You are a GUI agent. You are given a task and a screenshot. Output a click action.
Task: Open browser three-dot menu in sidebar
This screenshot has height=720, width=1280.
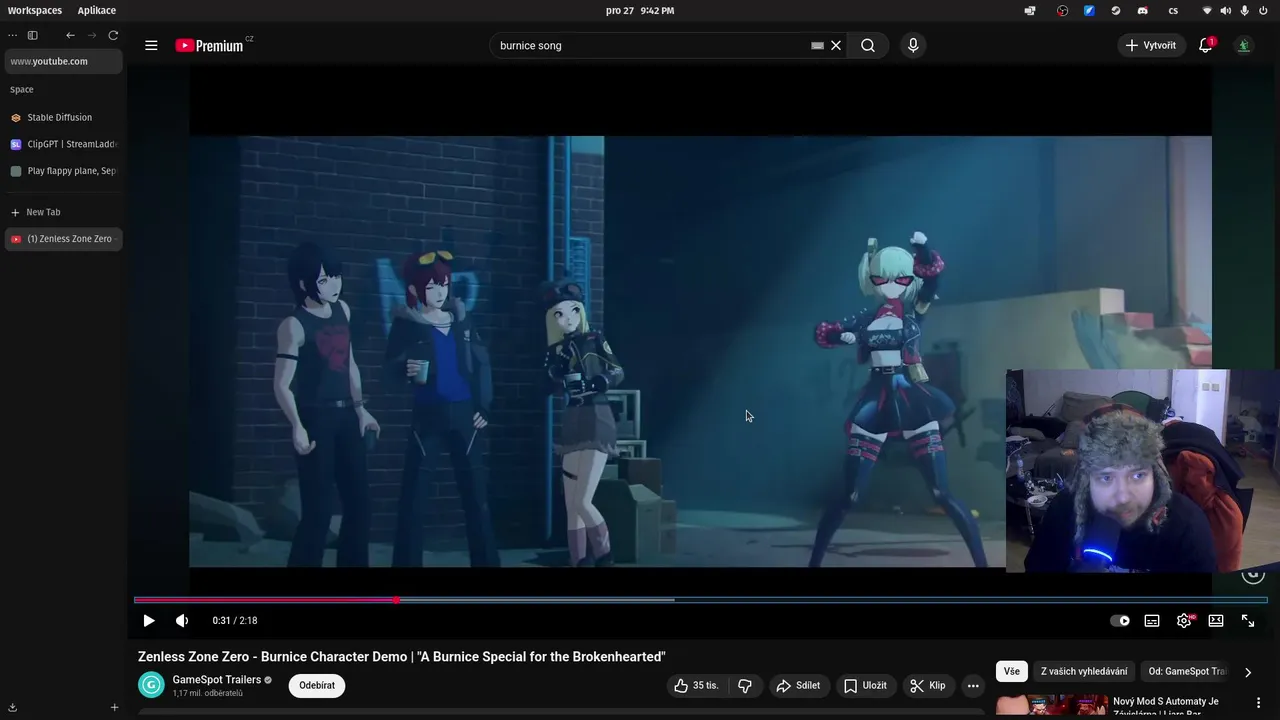coord(13,35)
